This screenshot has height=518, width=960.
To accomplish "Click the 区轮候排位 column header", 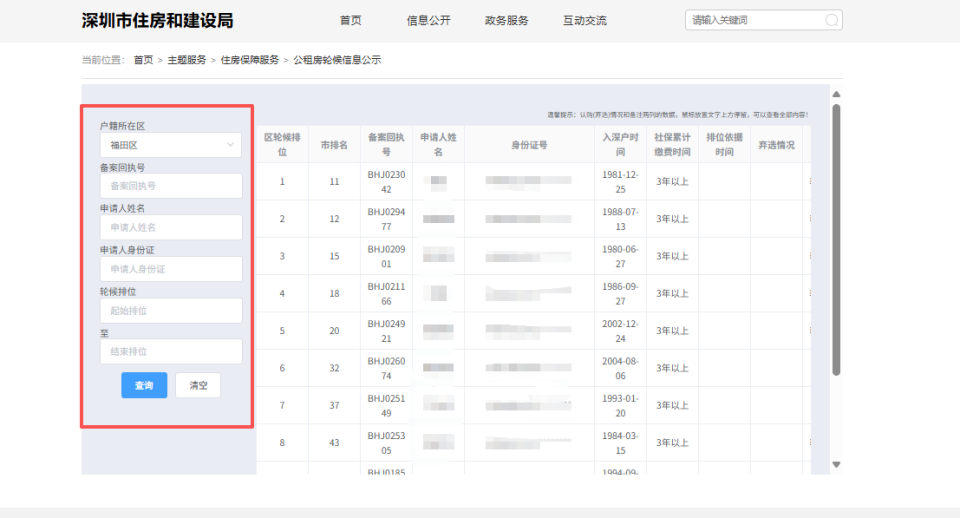I will click(282, 145).
